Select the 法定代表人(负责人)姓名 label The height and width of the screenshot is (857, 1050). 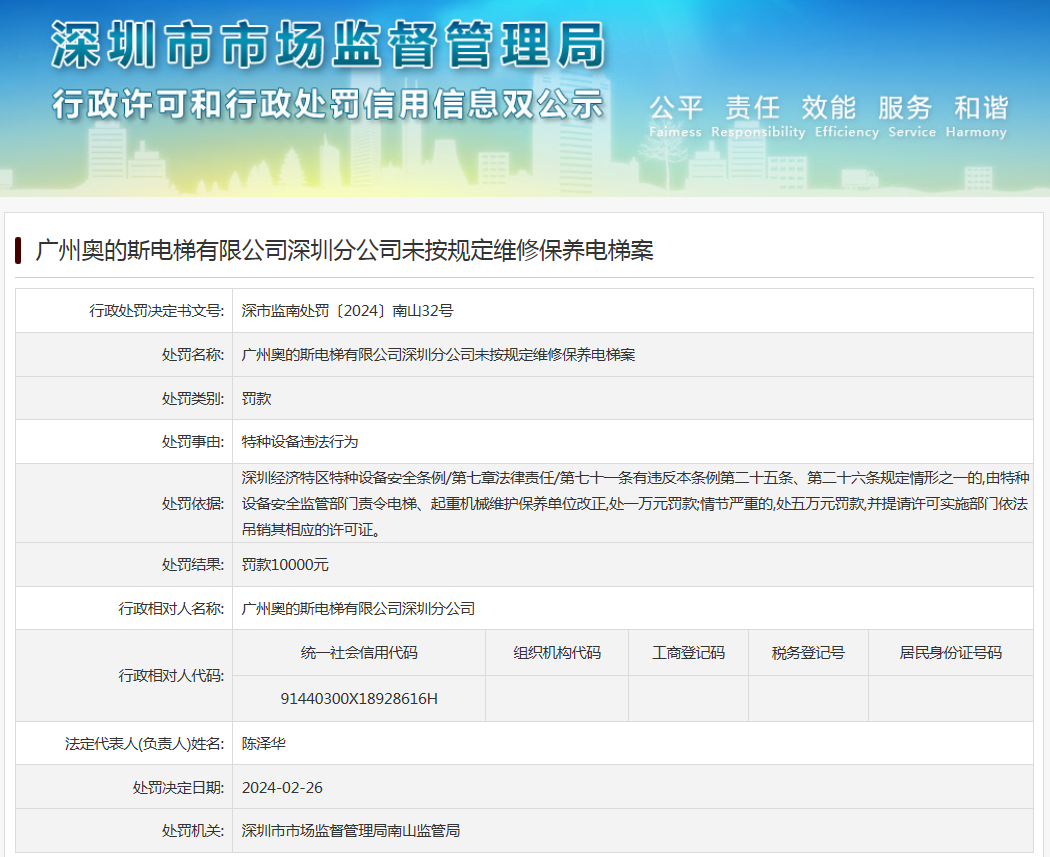[145, 744]
